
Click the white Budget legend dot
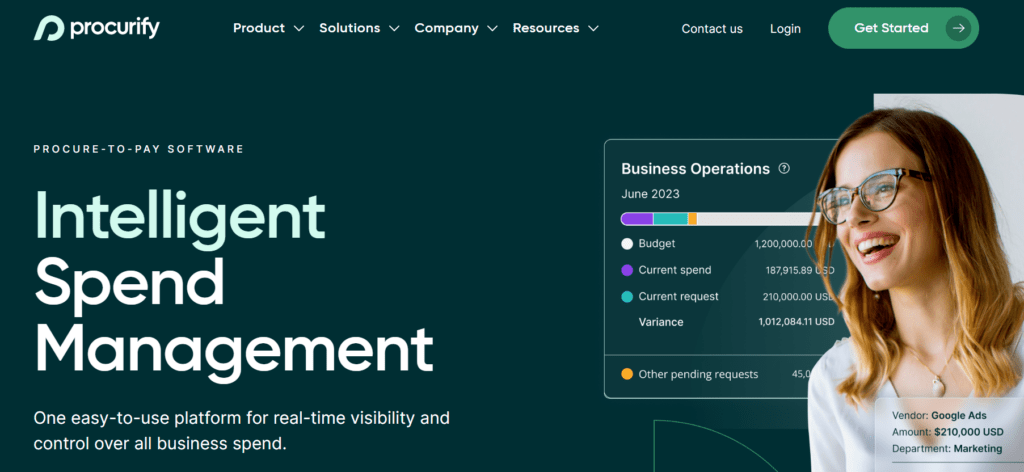tap(627, 244)
